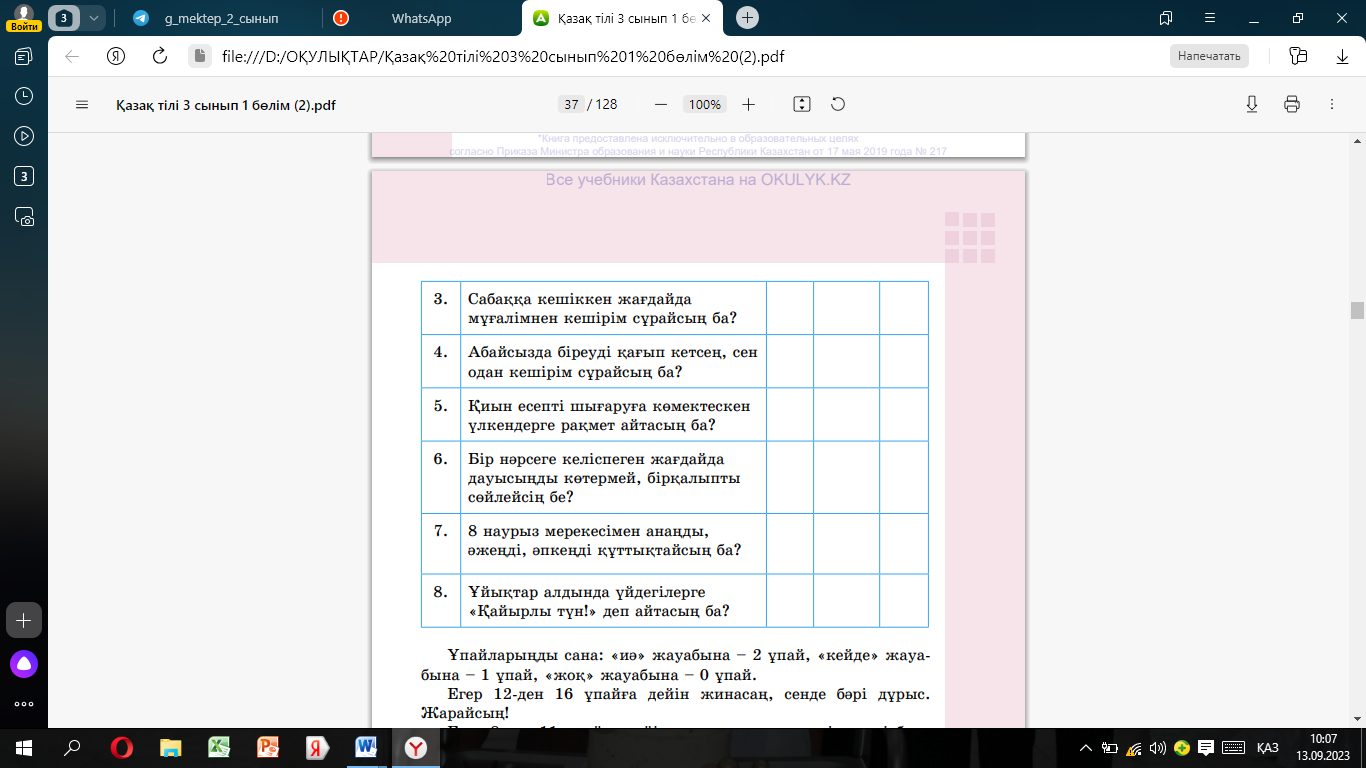Open the browsing history clock icon
The height and width of the screenshot is (768, 1366).
[24, 96]
